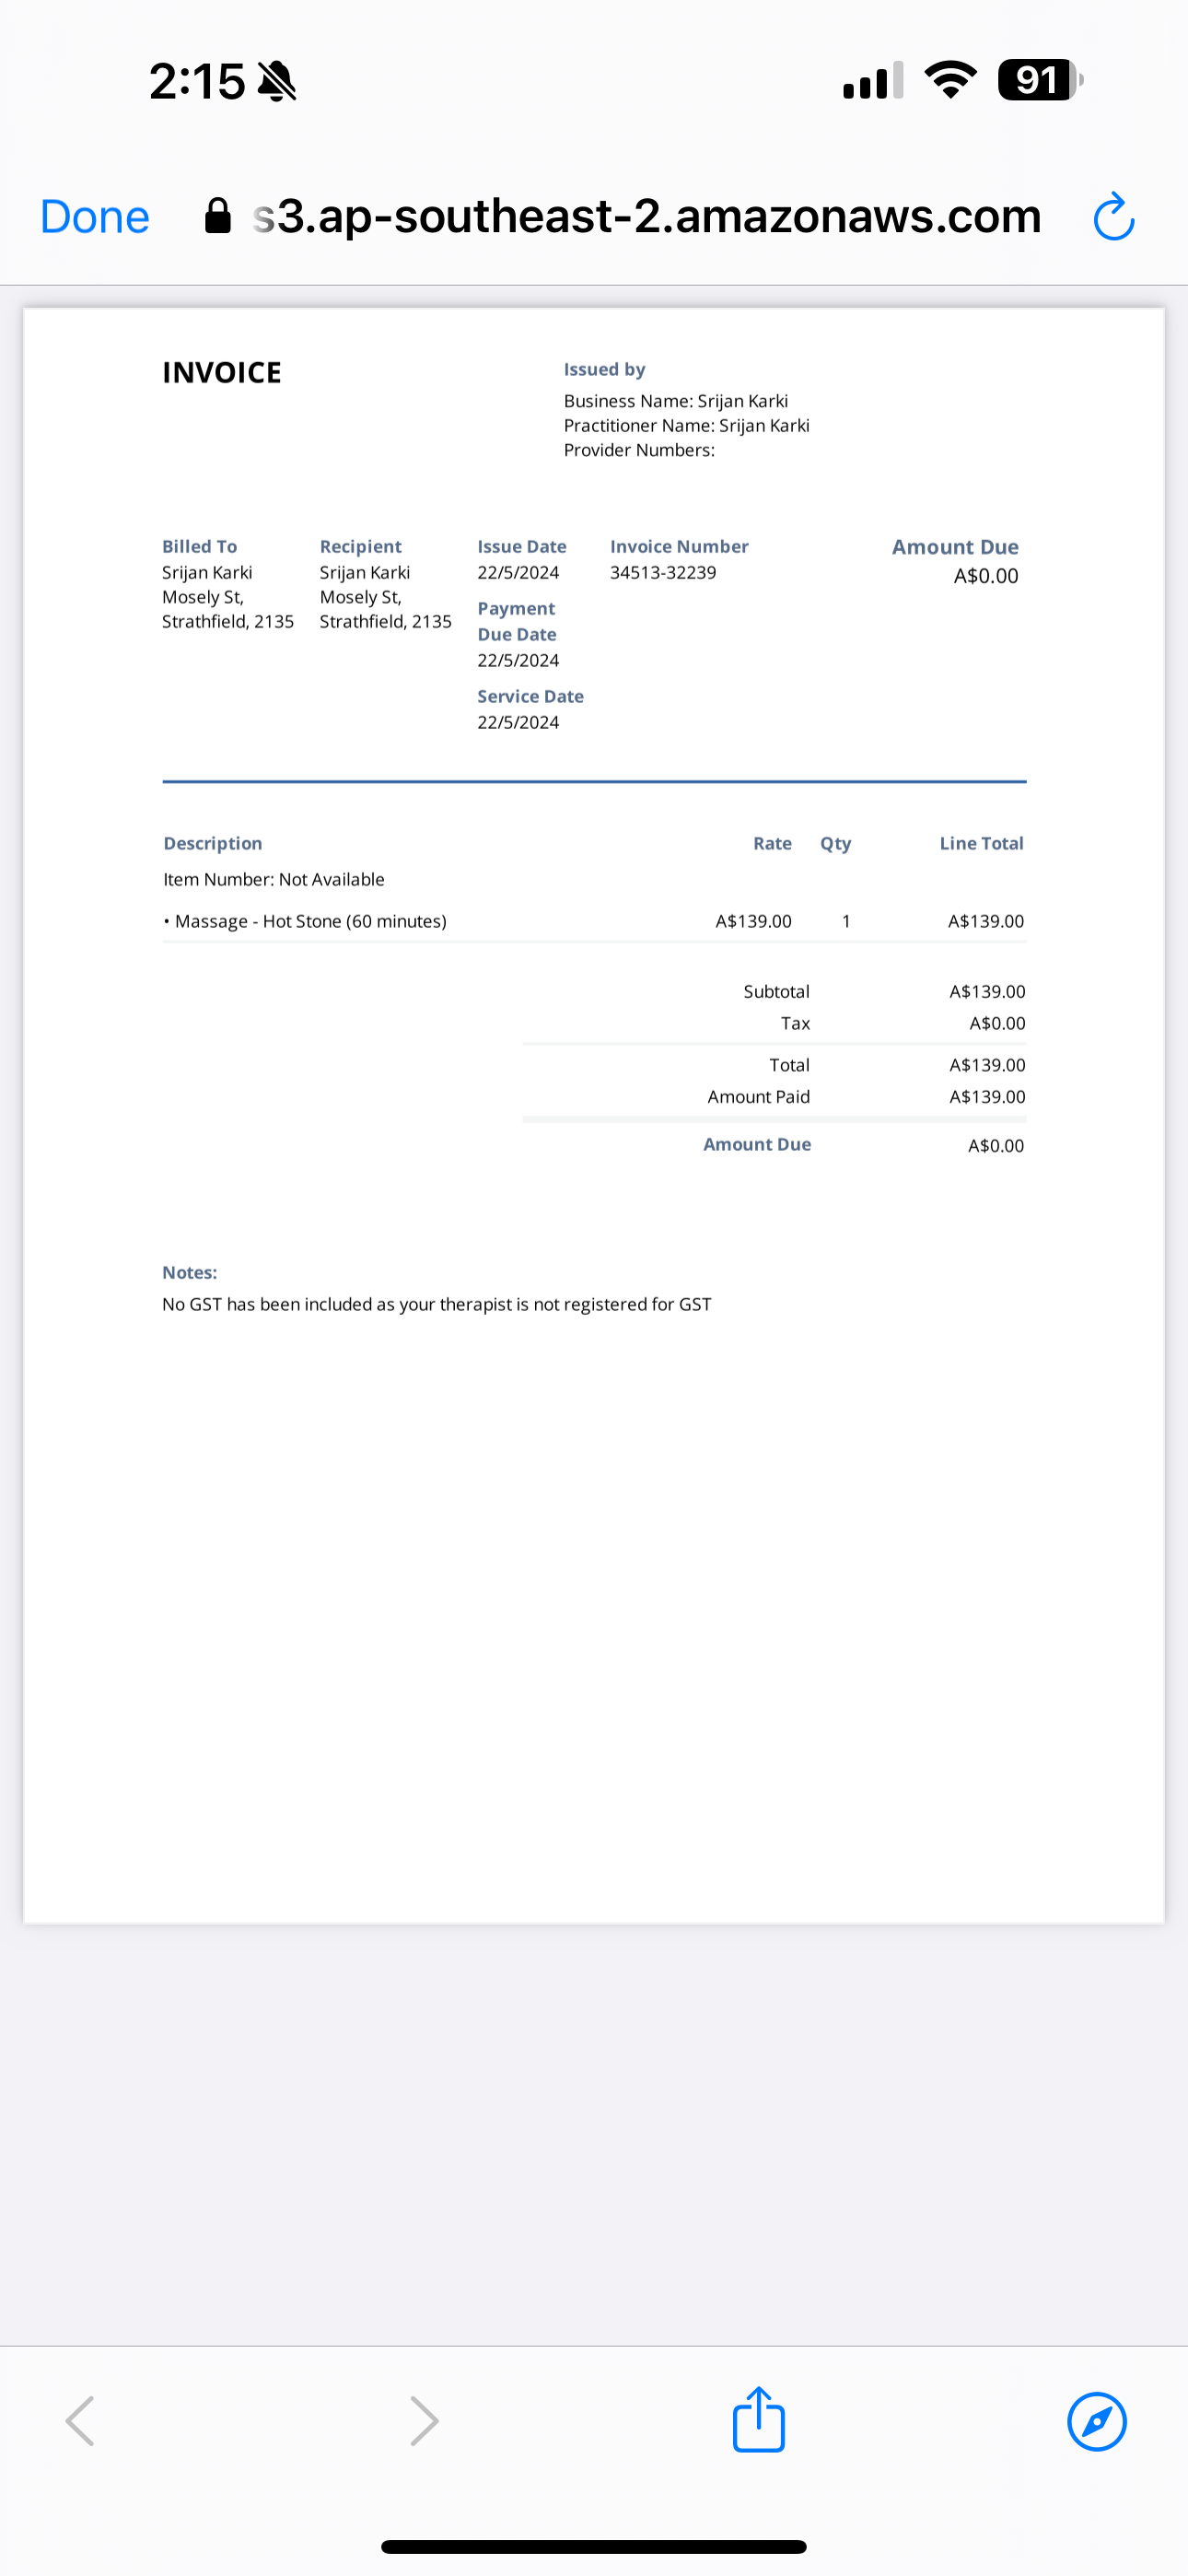Open the share sheet icon
Screen dimensions: 1188x2576
[x=759, y=2420]
